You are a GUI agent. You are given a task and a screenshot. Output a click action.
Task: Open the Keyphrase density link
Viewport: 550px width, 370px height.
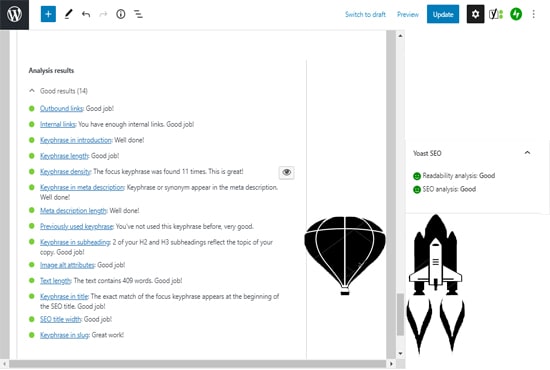click(x=65, y=172)
